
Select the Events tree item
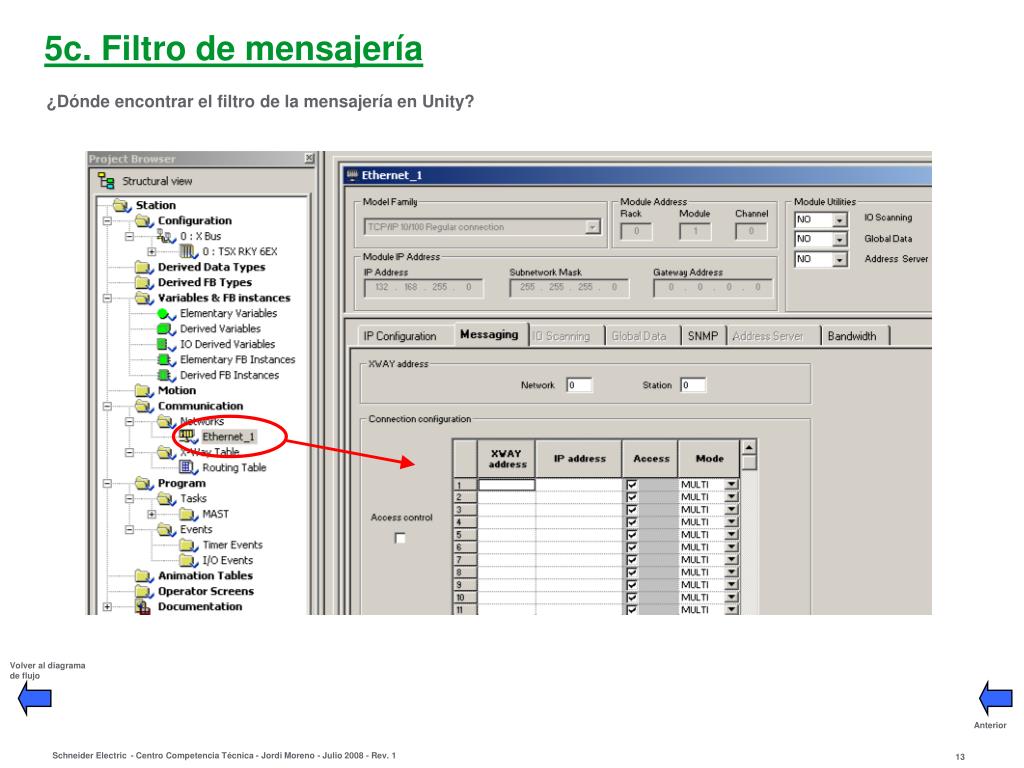point(196,530)
